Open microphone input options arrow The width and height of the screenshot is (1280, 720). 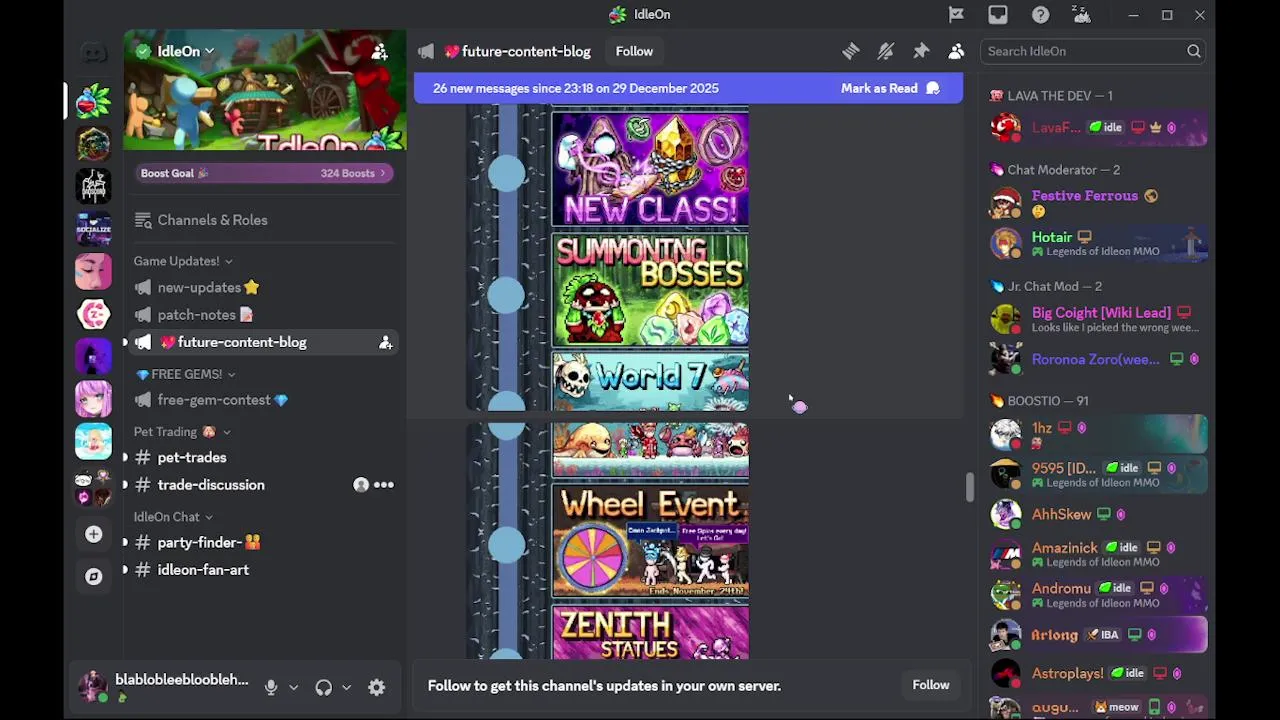[x=293, y=687]
